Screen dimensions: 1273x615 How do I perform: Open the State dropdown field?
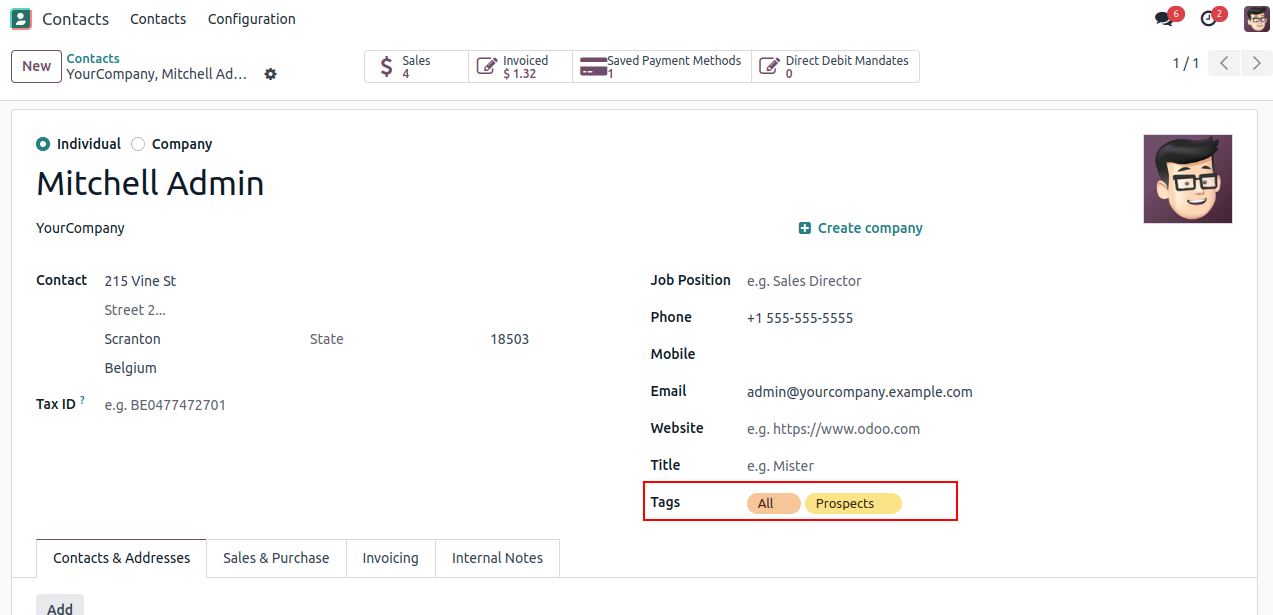[x=394, y=339]
